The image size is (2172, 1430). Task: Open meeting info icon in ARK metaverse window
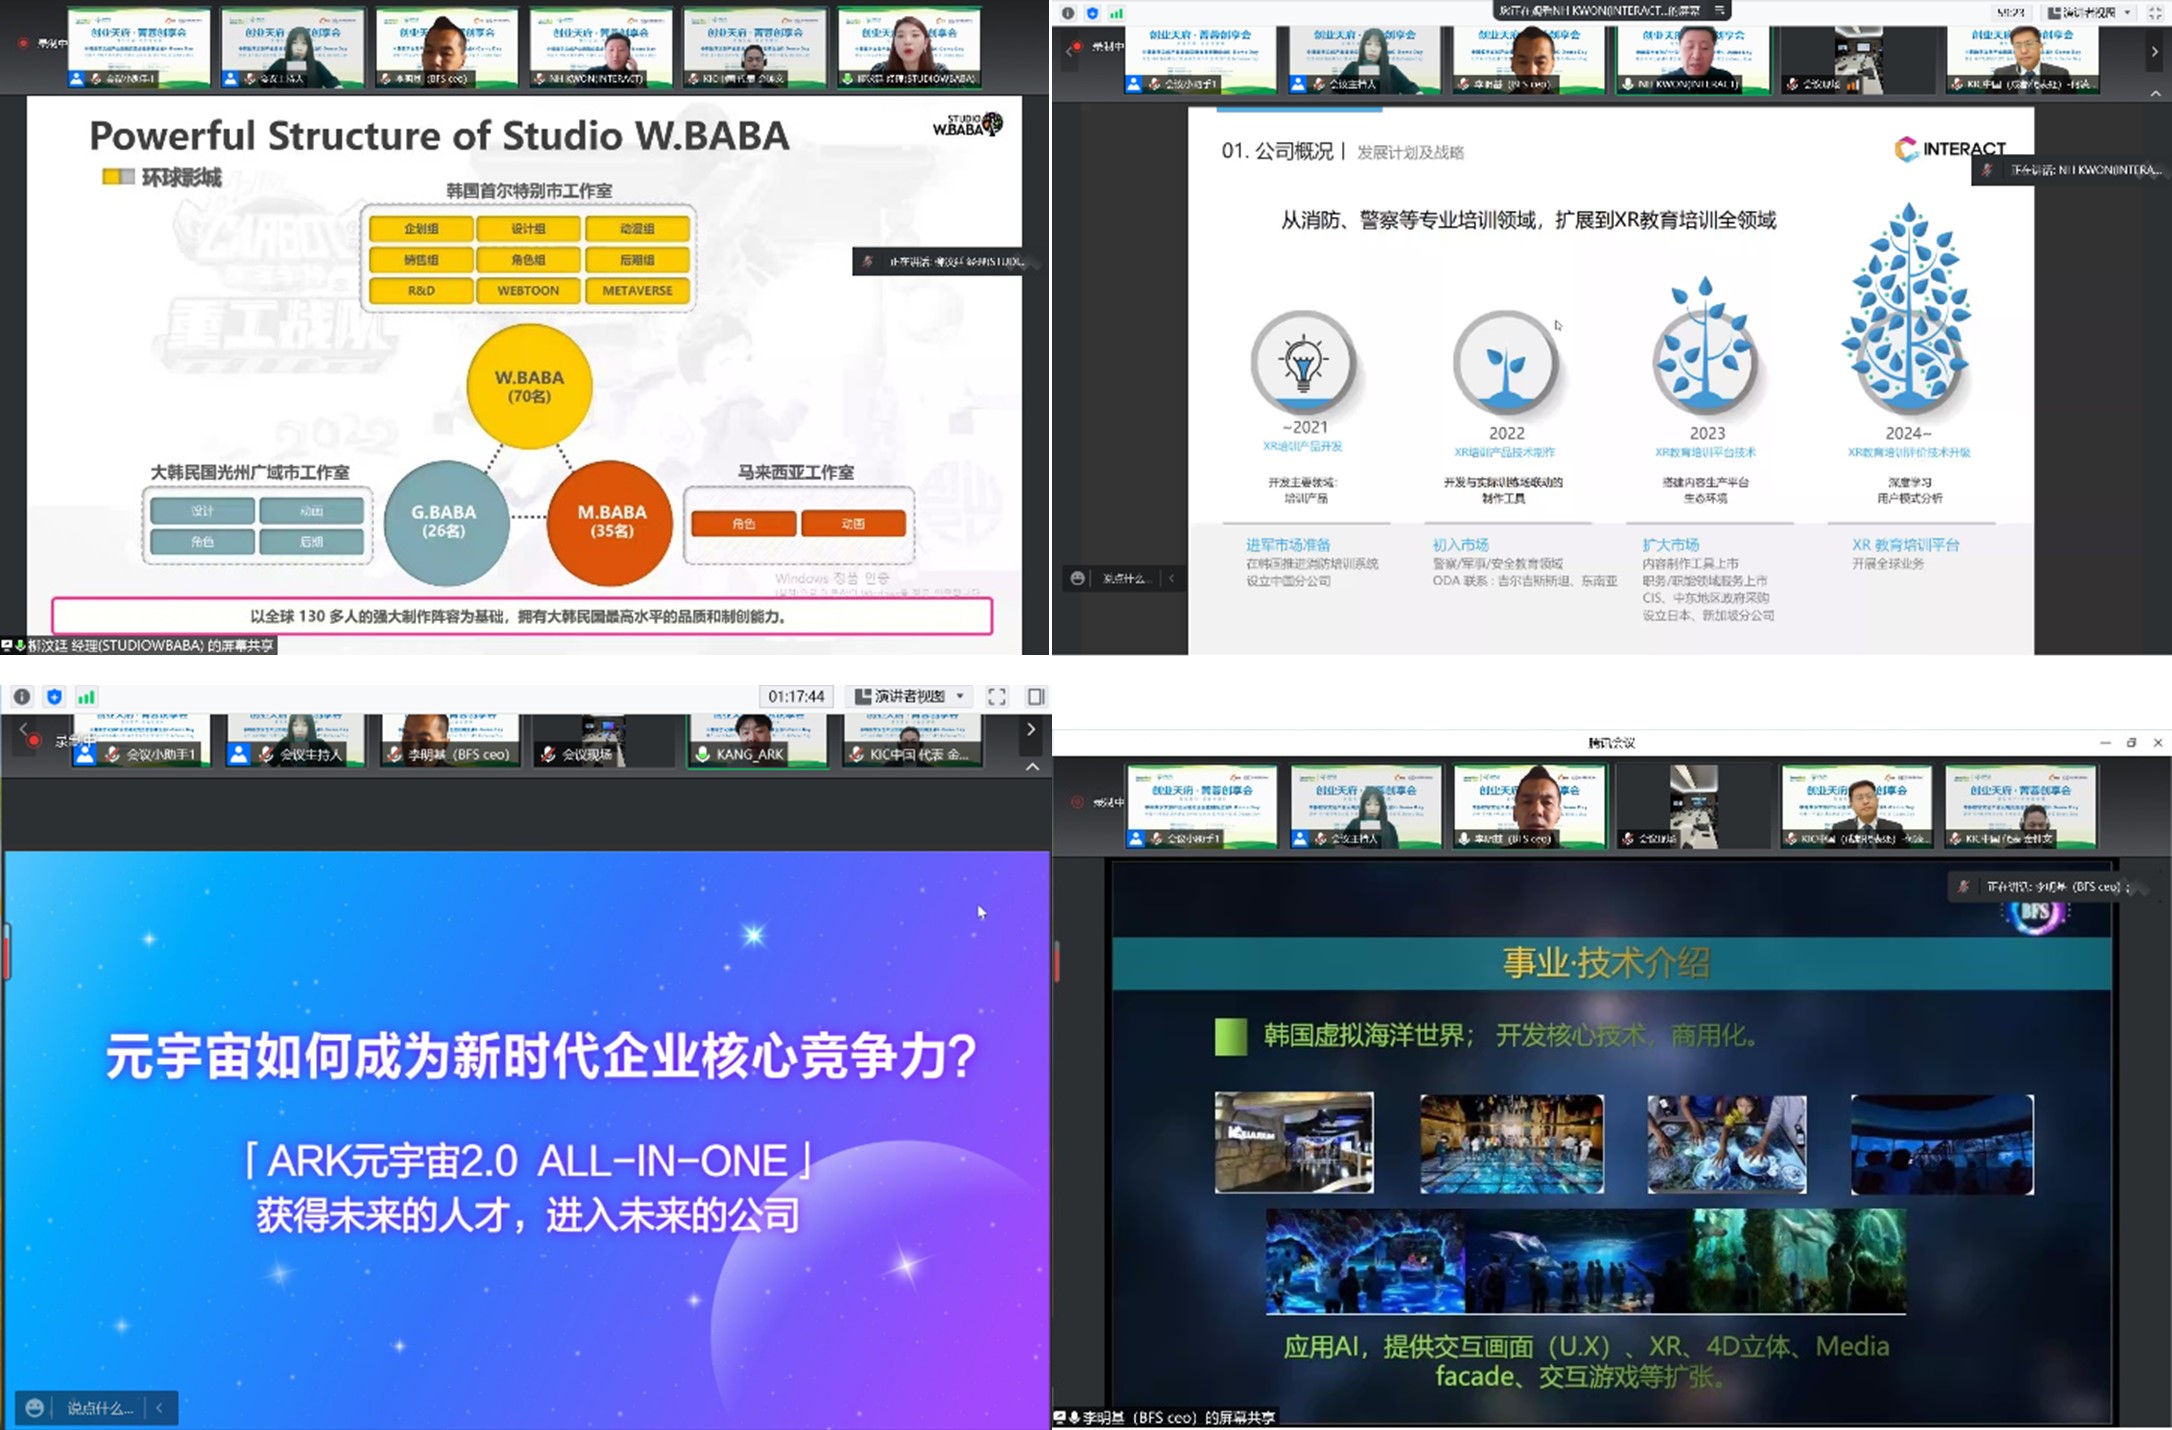[22, 697]
